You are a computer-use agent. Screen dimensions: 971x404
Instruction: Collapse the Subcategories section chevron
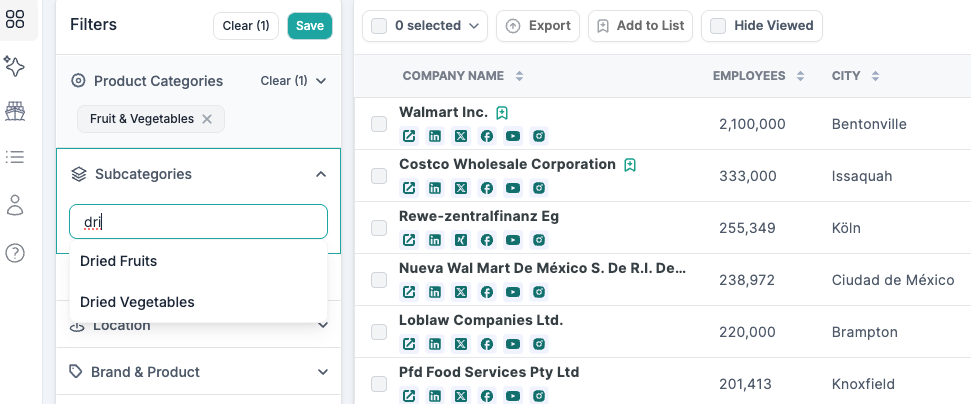pos(321,174)
